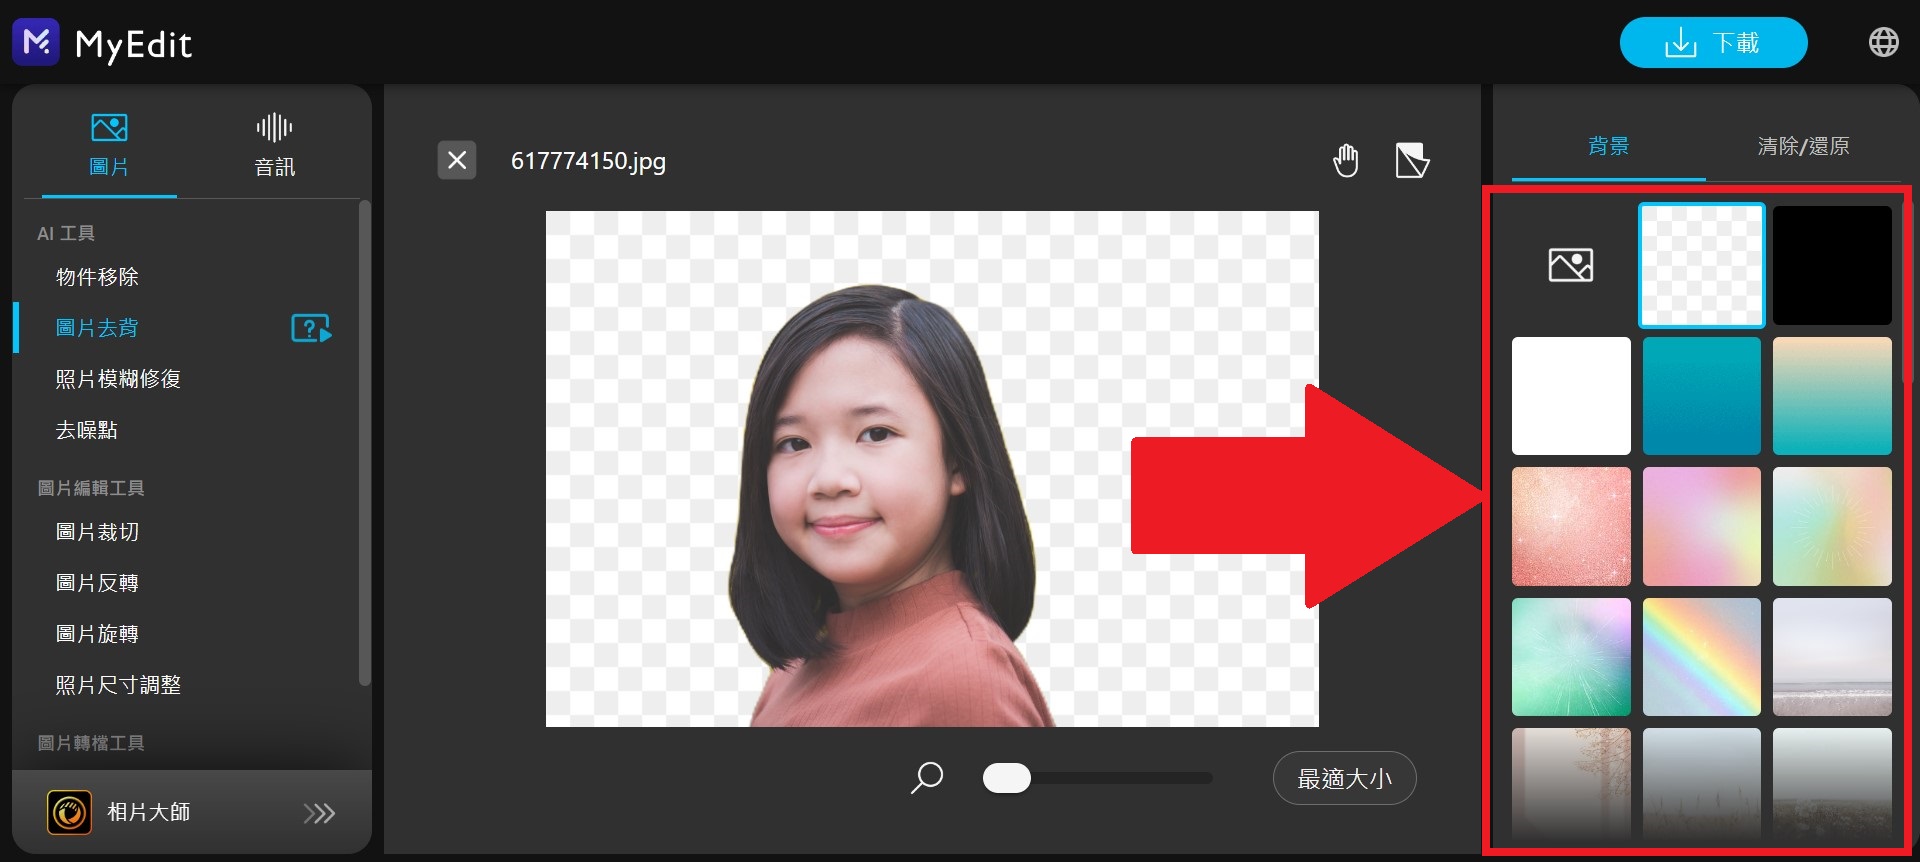Choose the pink-purple pastel gradient background
This screenshot has height=862, width=1920.
[1701, 526]
